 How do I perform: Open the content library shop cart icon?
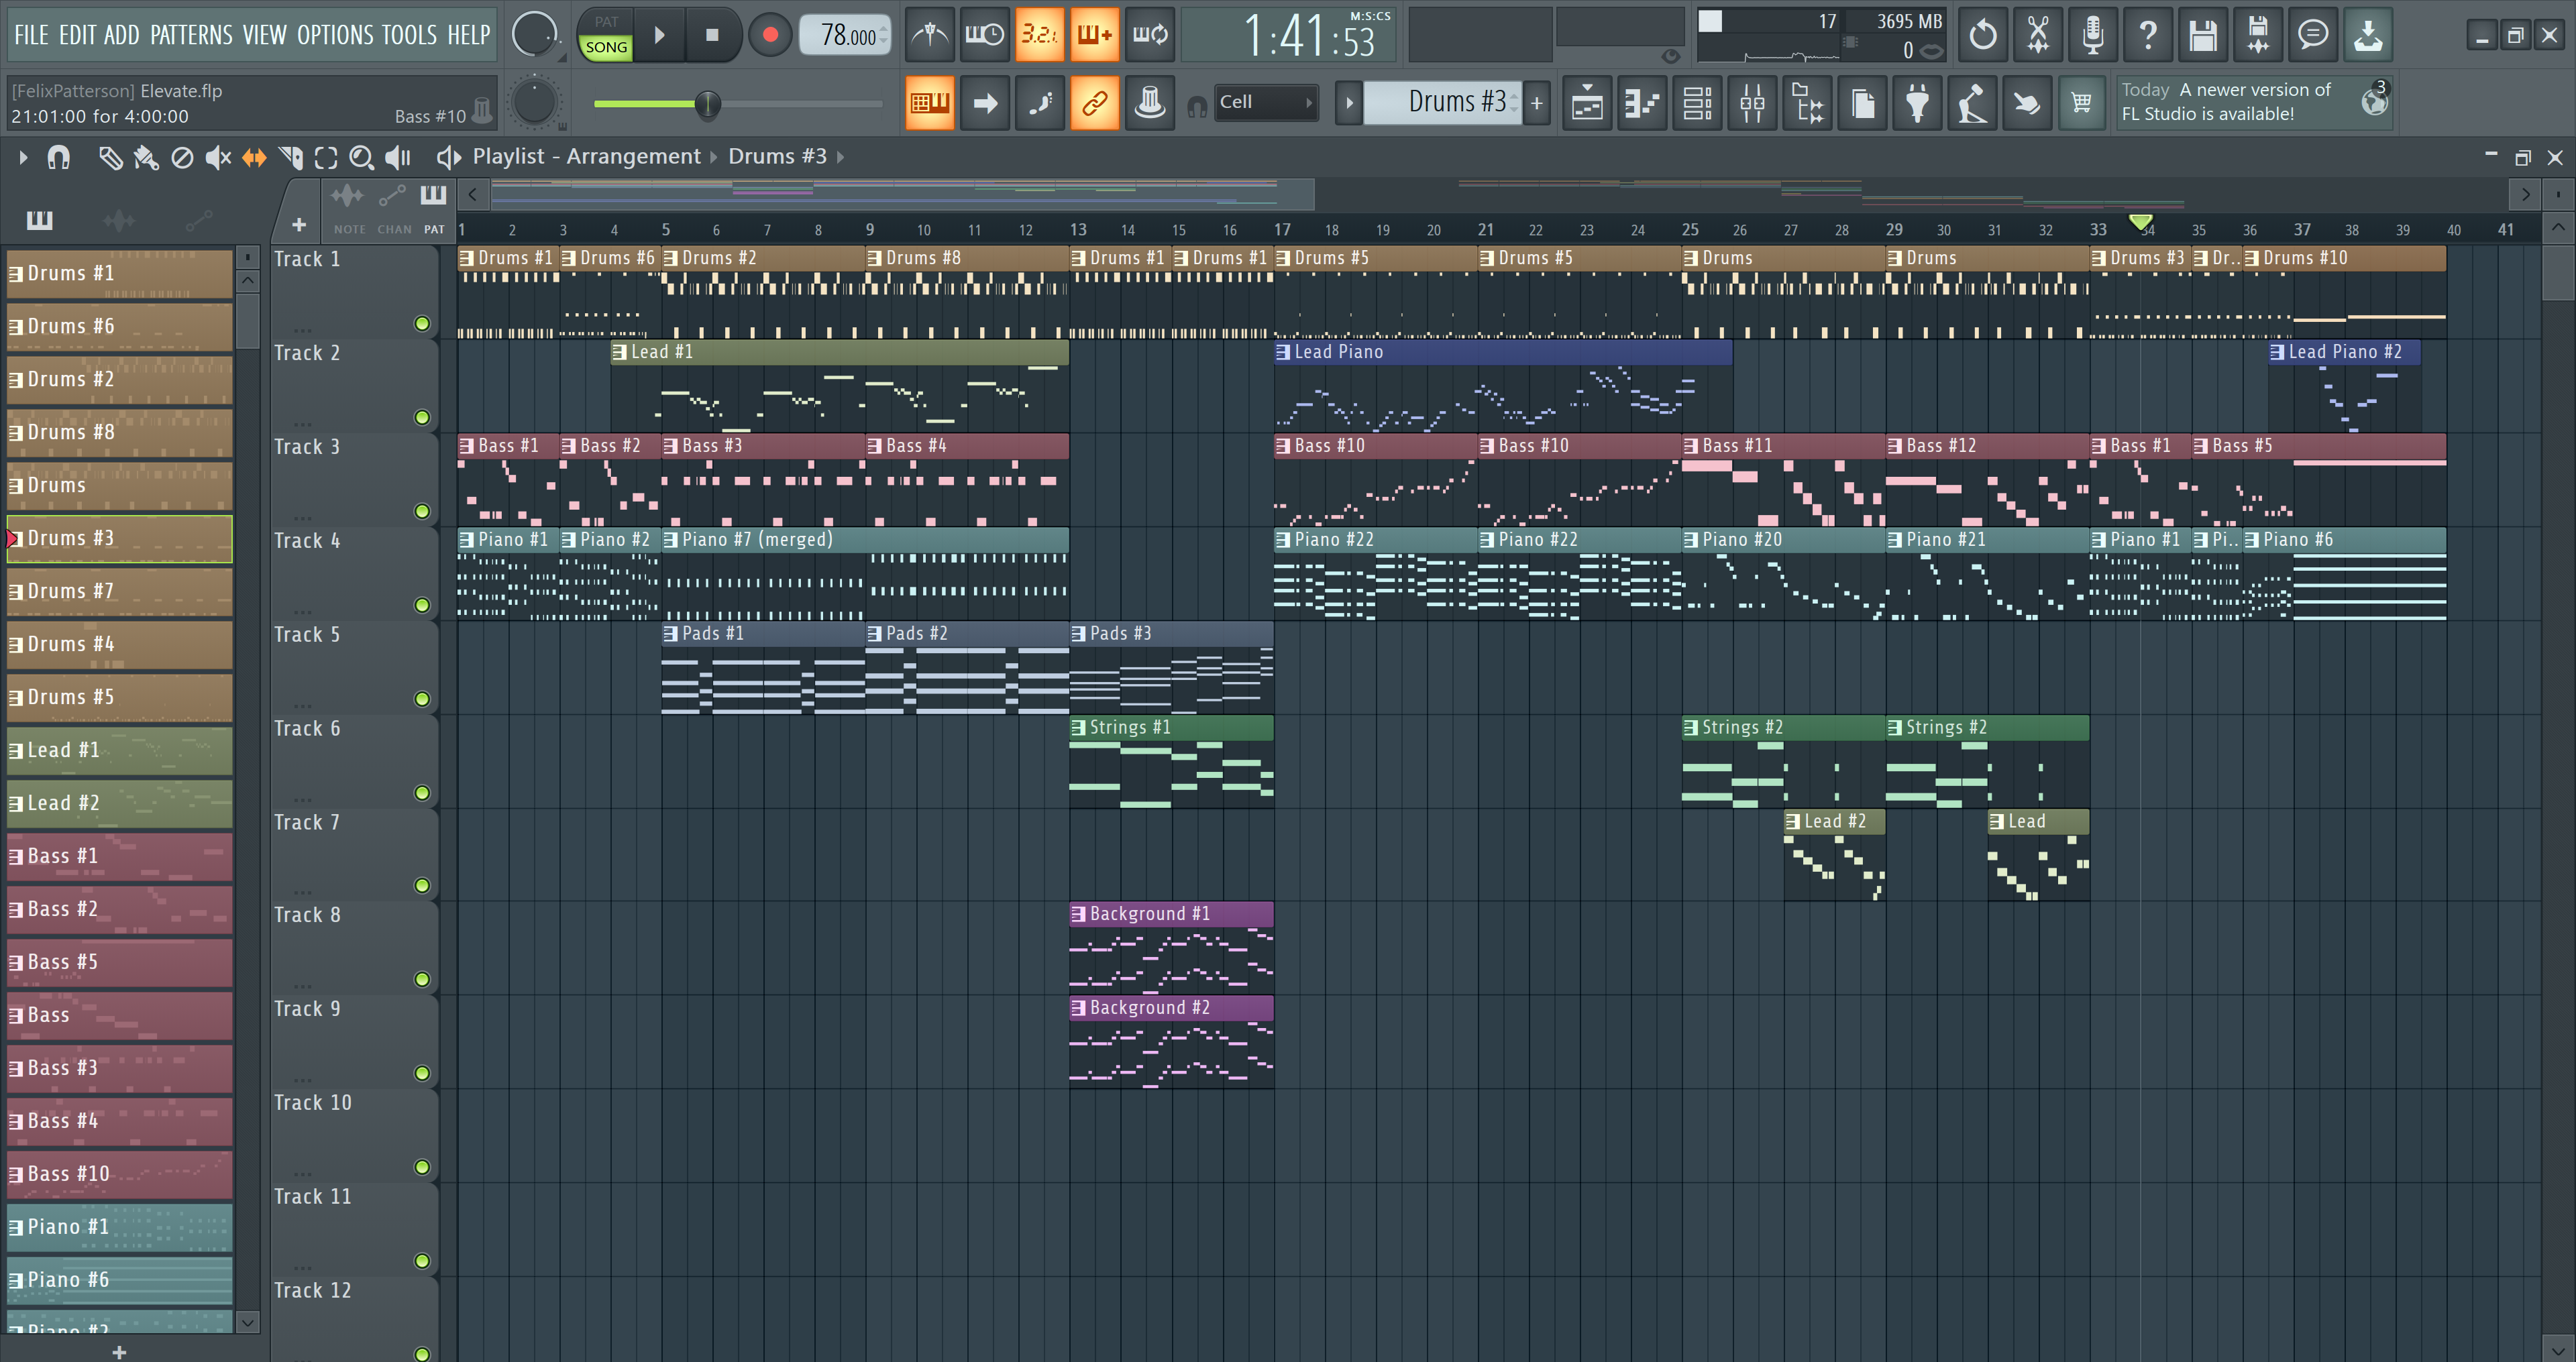[x=2081, y=103]
